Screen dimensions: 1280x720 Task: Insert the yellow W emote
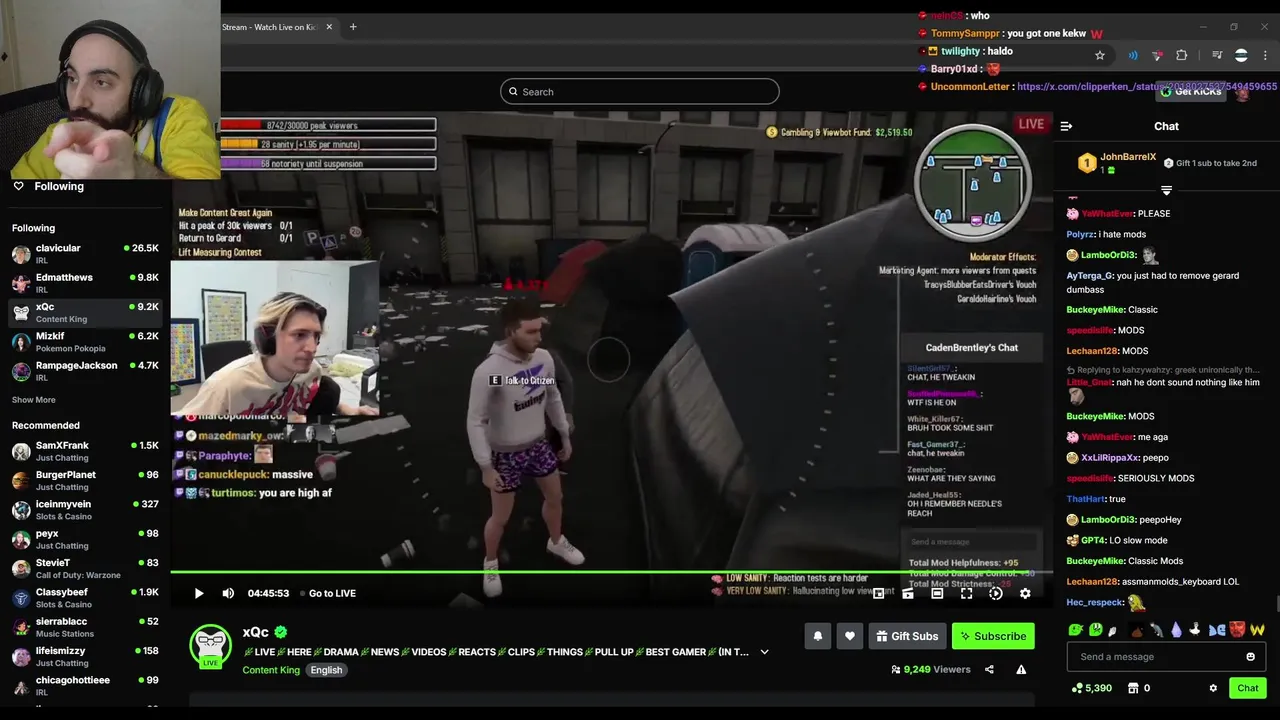1257,630
